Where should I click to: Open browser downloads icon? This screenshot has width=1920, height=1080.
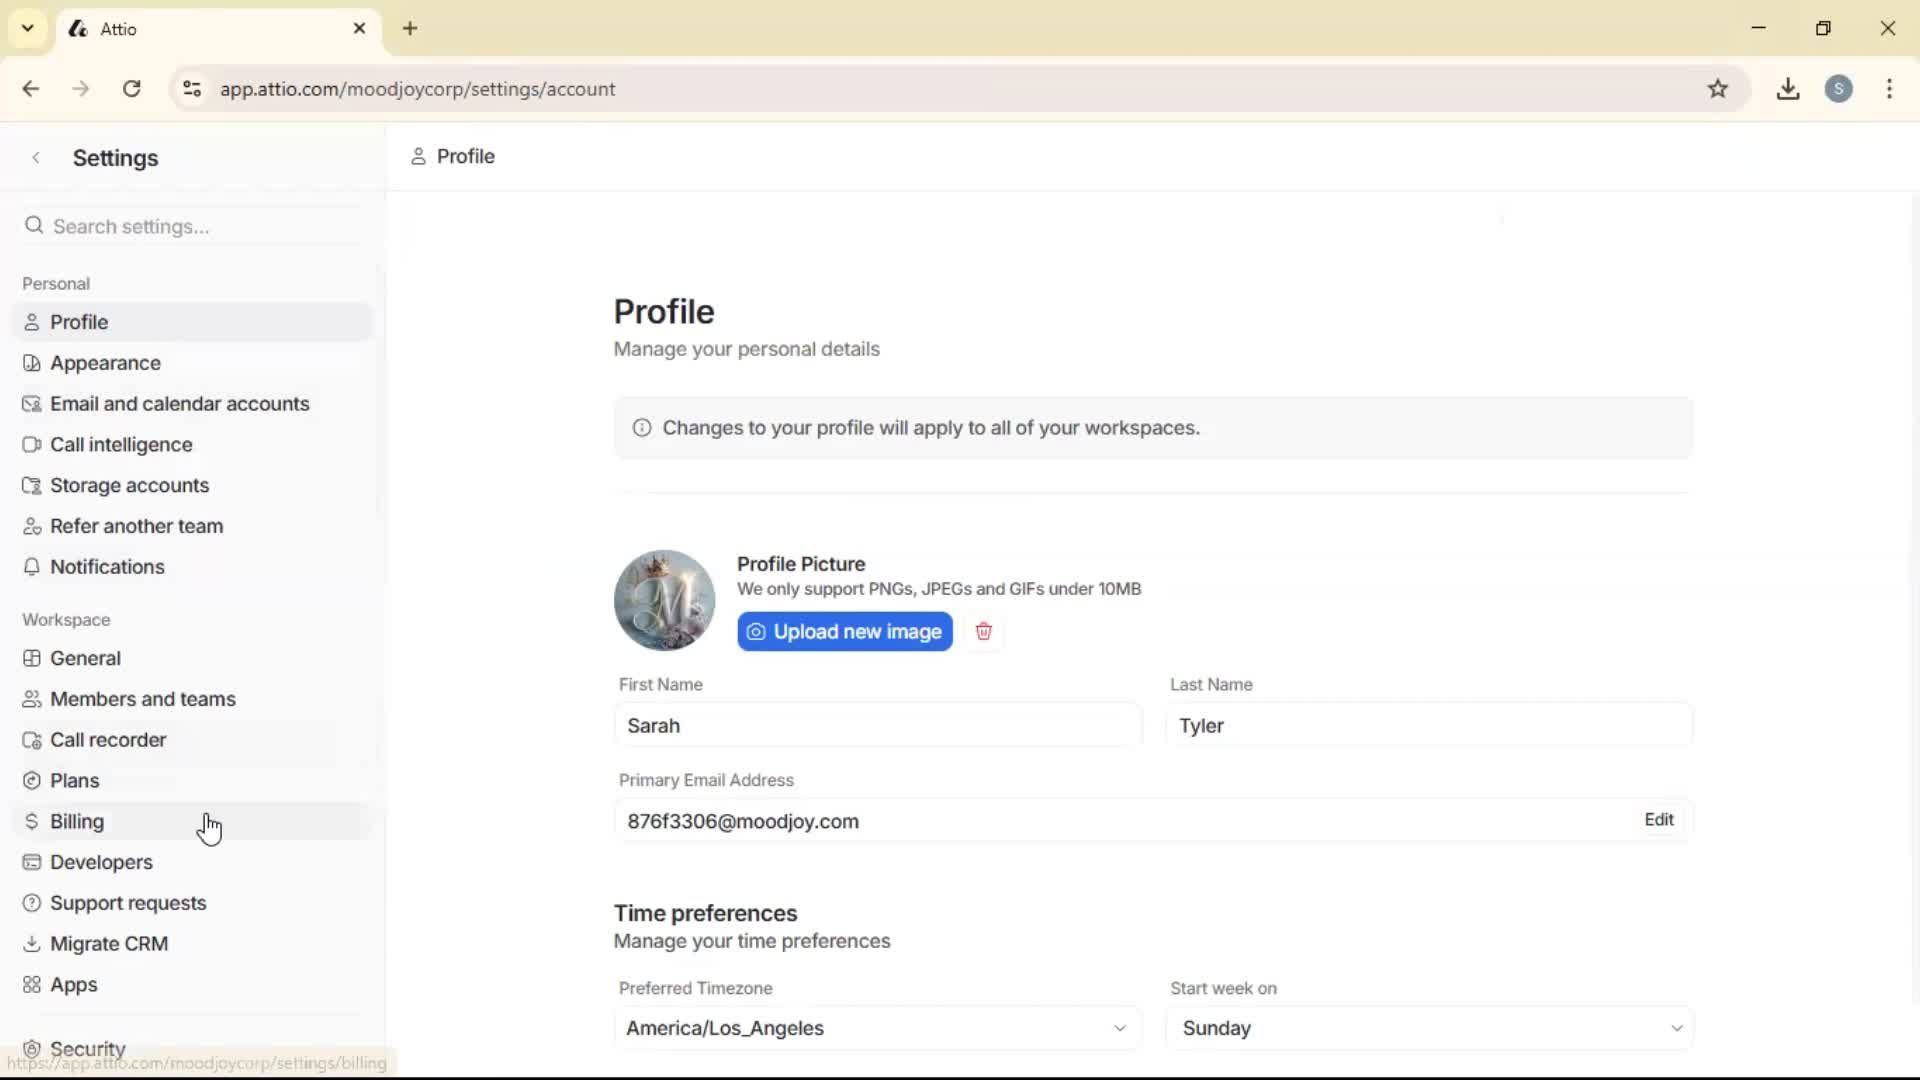1788,89
